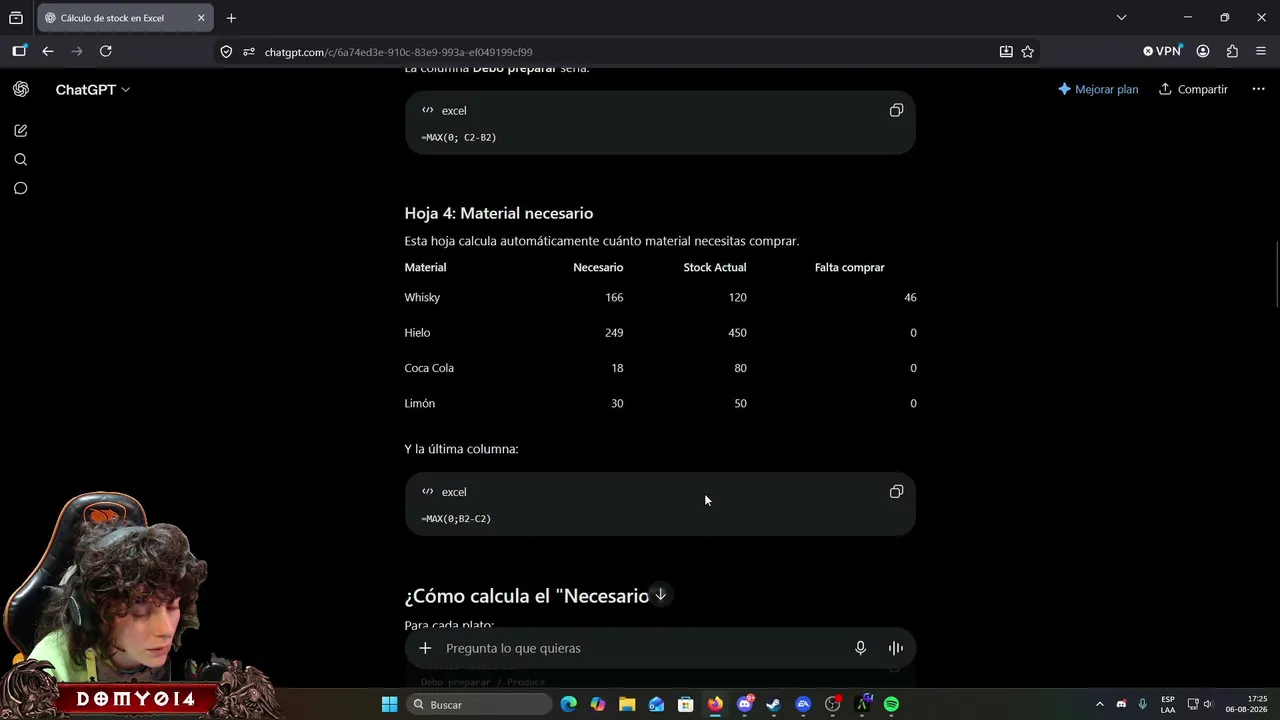The width and height of the screenshot is (1280, 720).
Task: Start dictation with the microphone icon
Action: click(860, 648)
